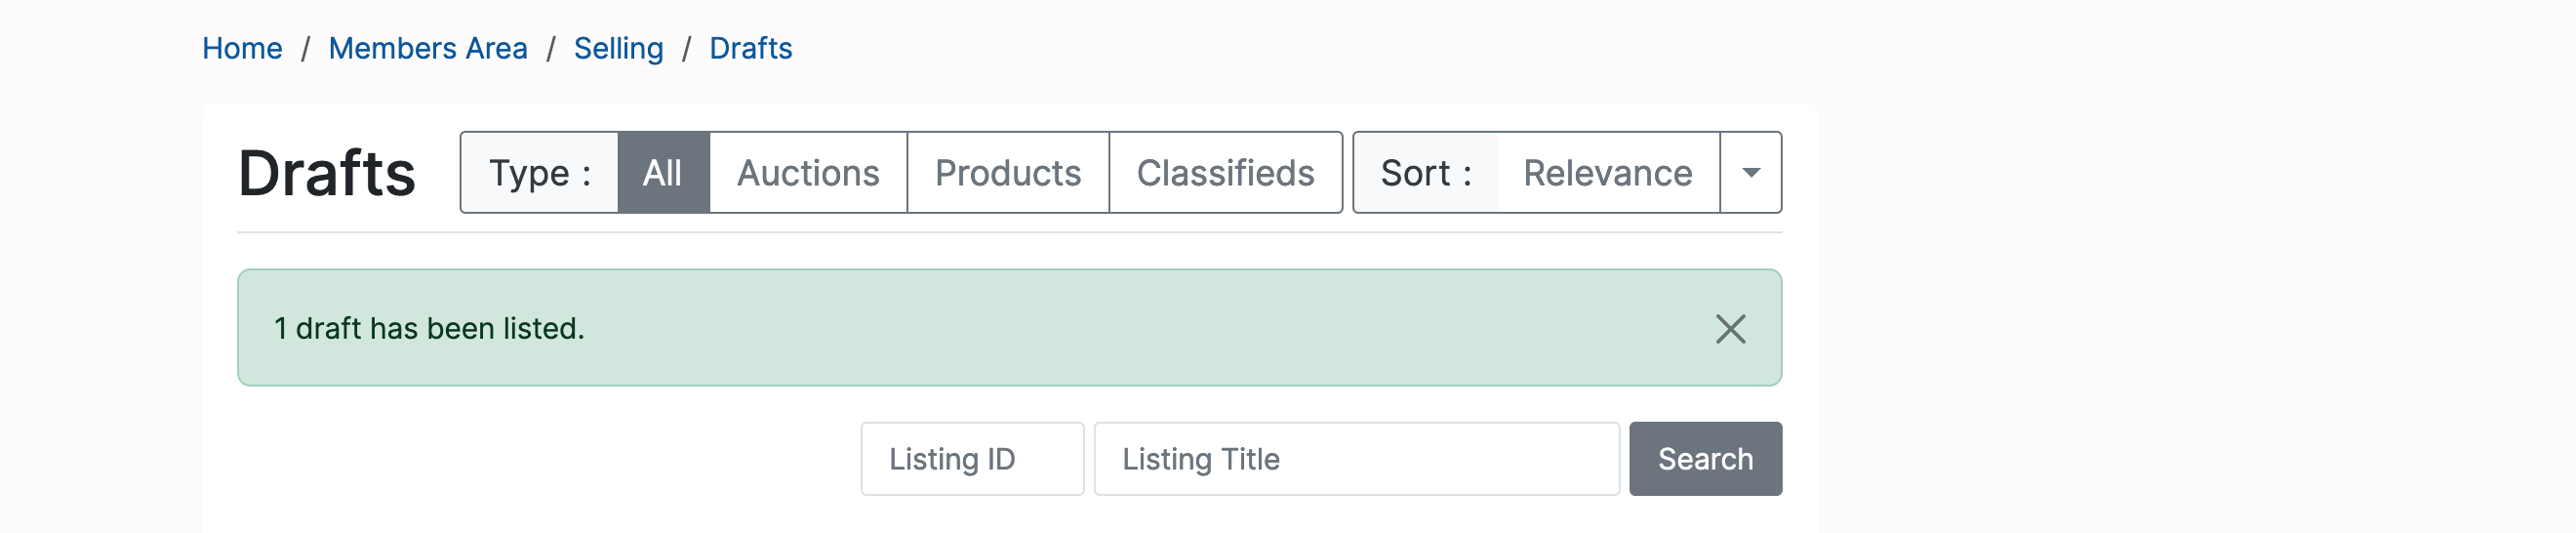Go to Home breadcrumb link
Screen dimensions: 2576x533
[x=242, y=48]
